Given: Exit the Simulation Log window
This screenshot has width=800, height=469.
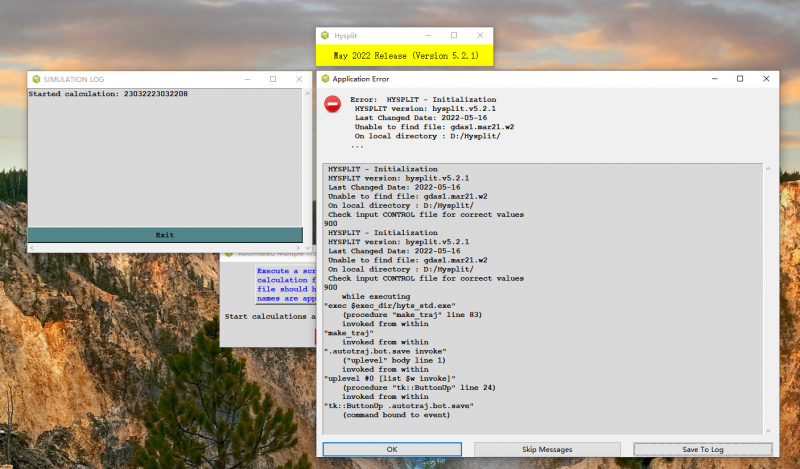Looking at the screenshot, I should tap(164, 235).
